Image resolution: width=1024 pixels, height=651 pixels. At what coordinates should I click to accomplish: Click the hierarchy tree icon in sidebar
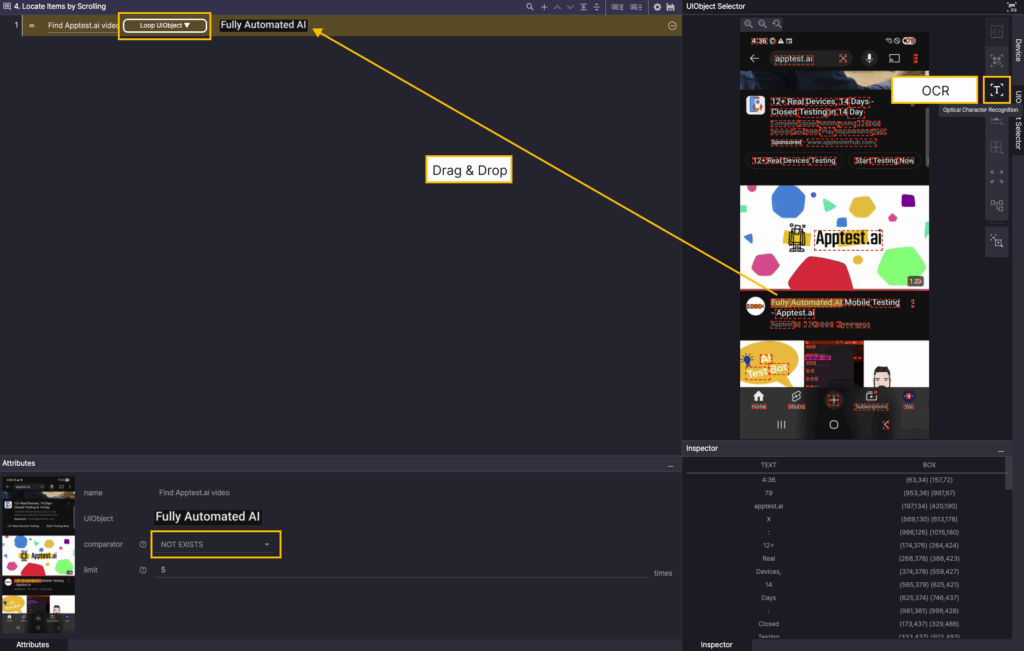point(996,205)
